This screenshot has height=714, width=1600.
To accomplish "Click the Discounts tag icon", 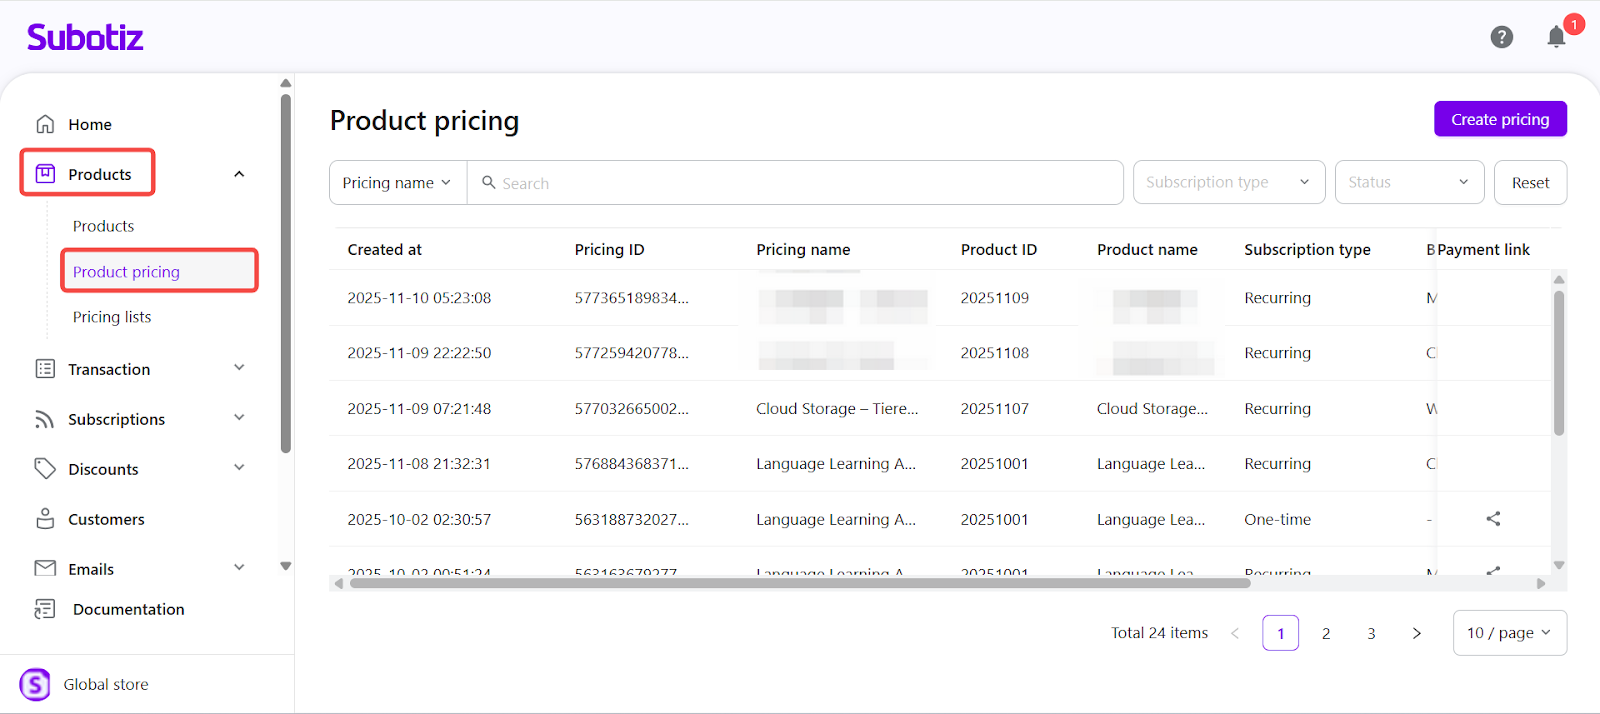I will tap(45, 468).
